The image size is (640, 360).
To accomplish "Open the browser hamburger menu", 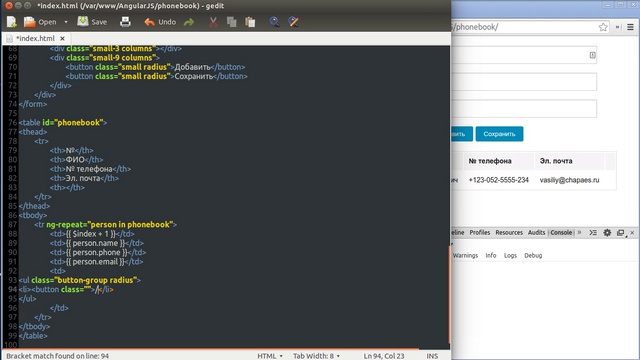I will [x=630, y=27].
